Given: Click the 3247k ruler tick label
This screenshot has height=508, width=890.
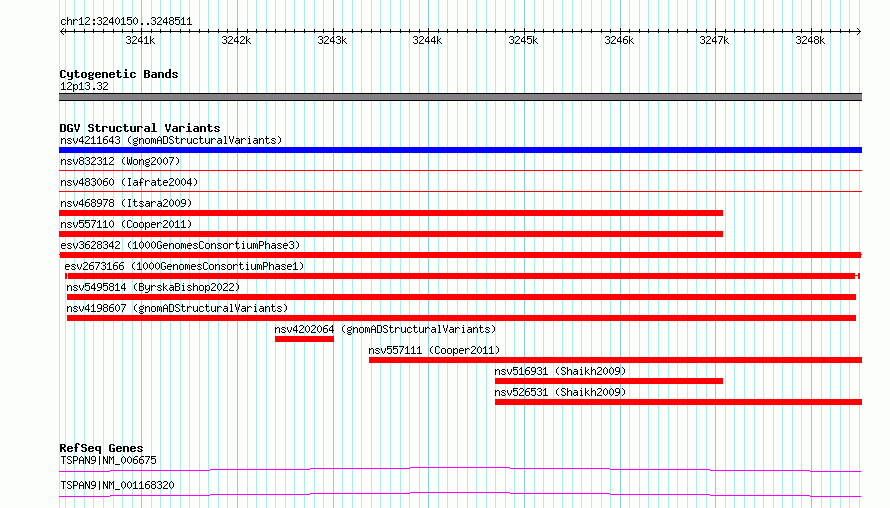Looking at the screenshot, I should tap(714, 40).
